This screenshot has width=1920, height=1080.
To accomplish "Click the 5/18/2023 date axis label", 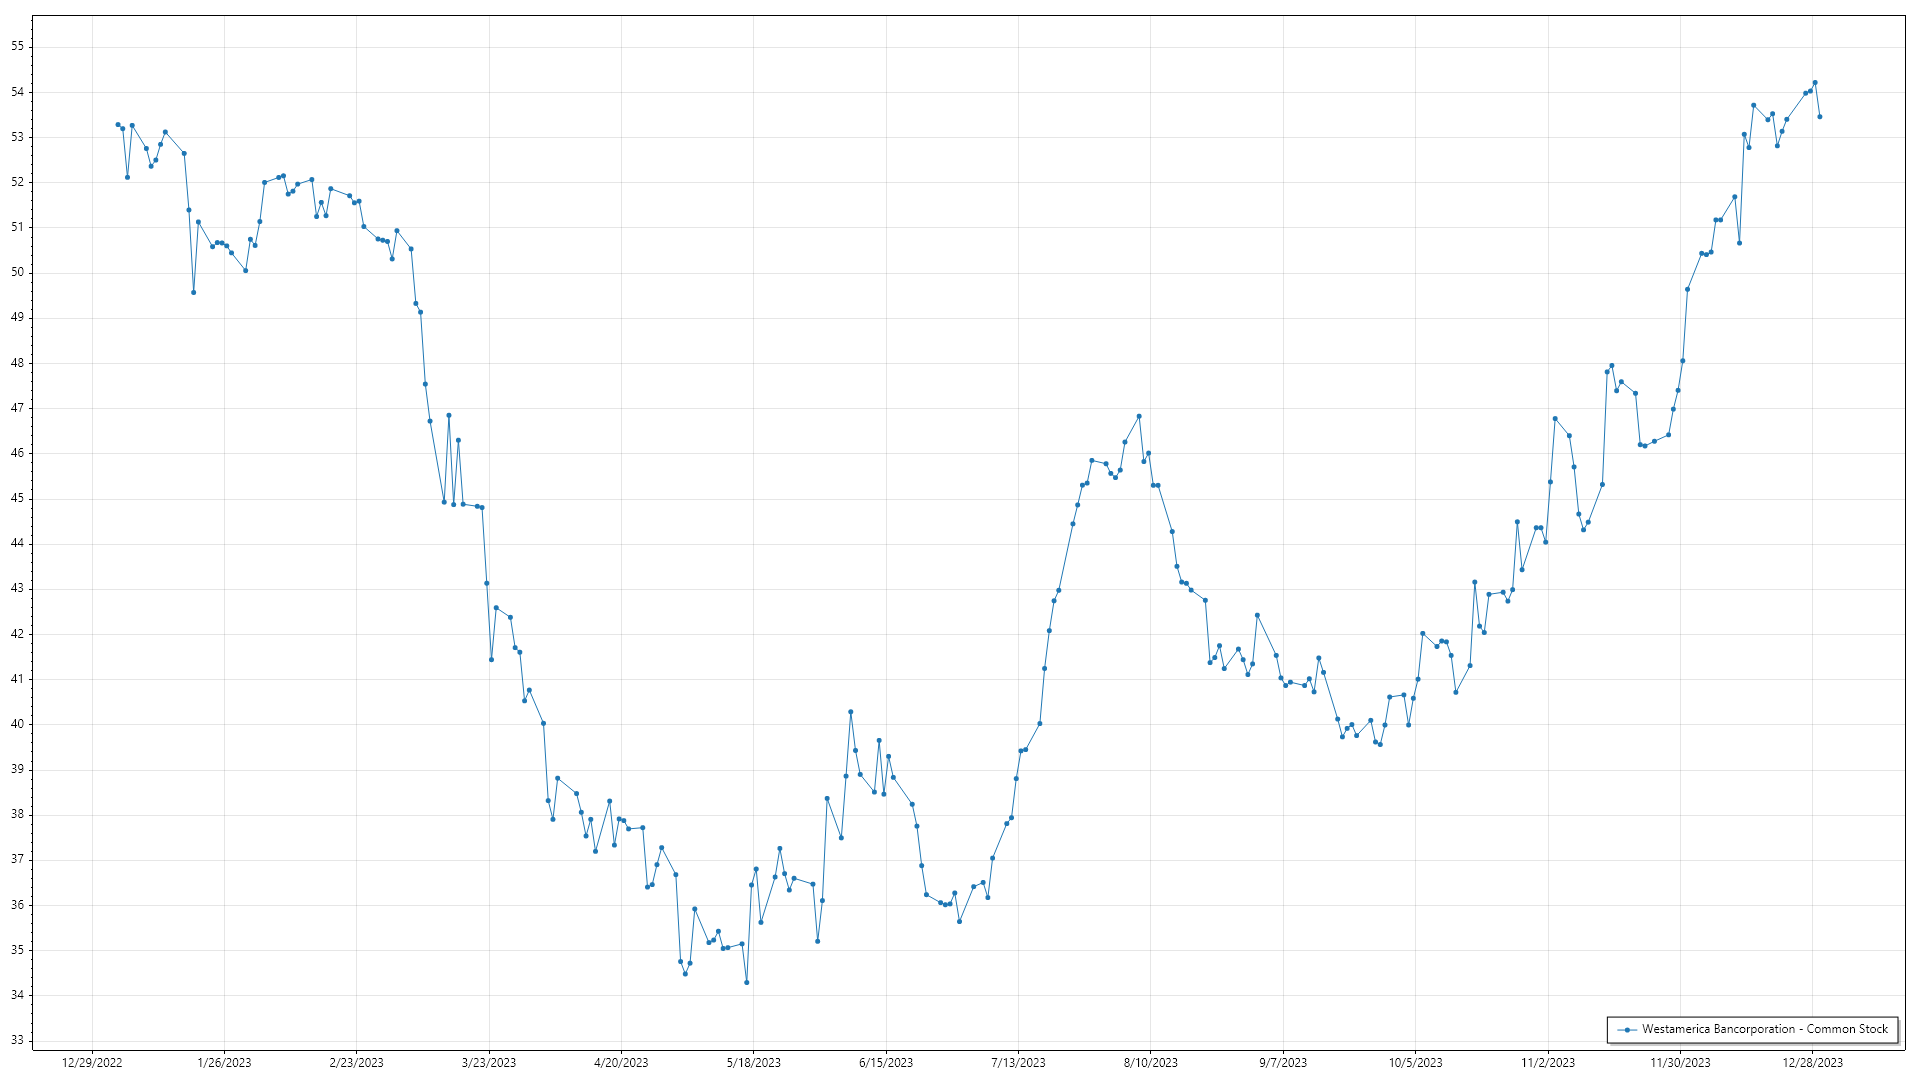I will pos(753,1063).
